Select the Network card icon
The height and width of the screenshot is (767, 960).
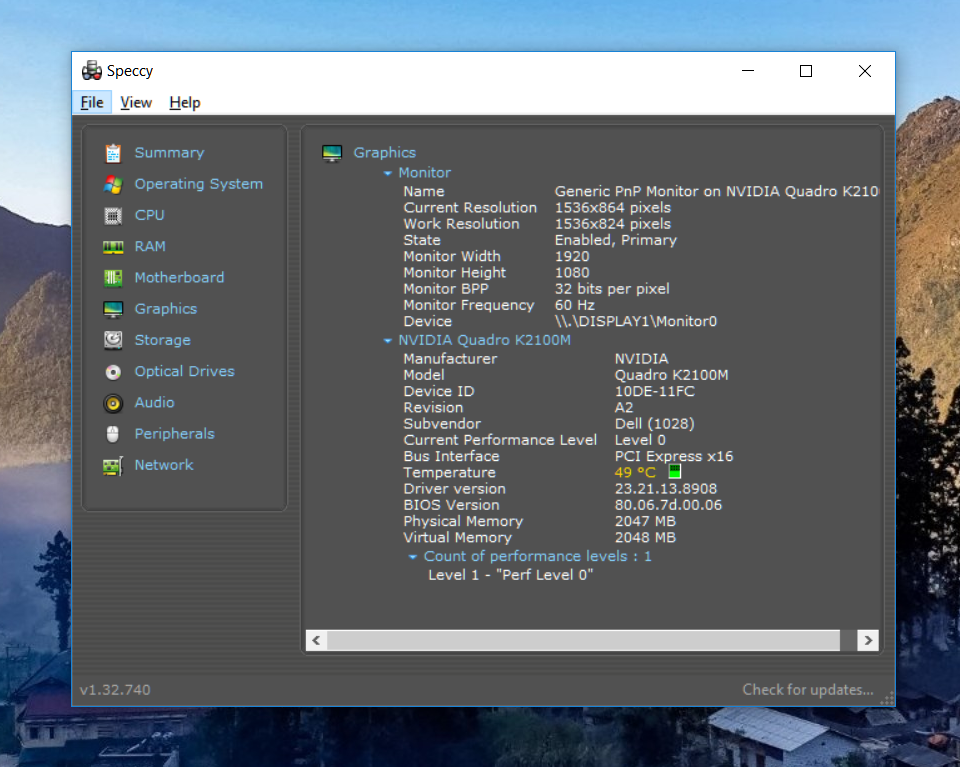(113, 466)
